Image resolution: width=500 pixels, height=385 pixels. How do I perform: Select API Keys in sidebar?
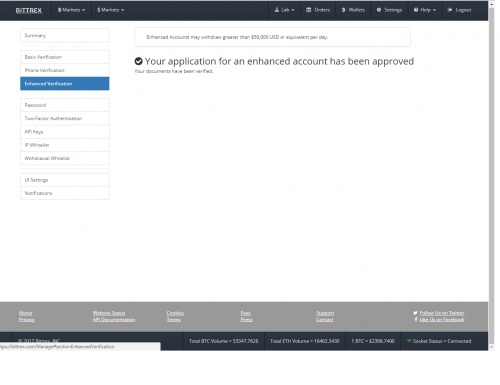click(x=65, y=132)
